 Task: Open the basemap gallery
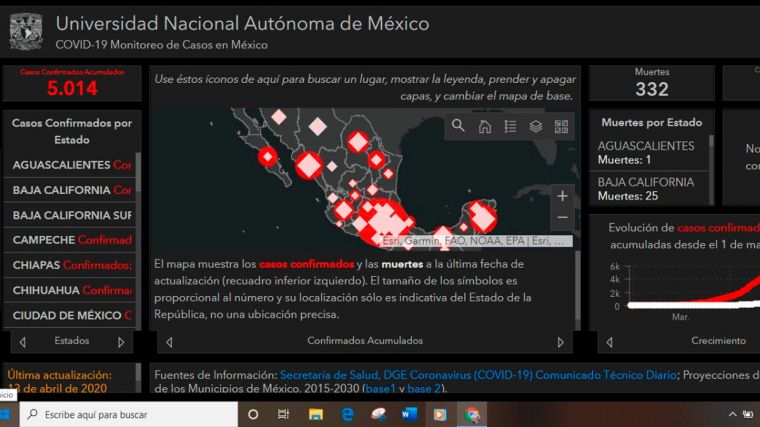[561, 126]
